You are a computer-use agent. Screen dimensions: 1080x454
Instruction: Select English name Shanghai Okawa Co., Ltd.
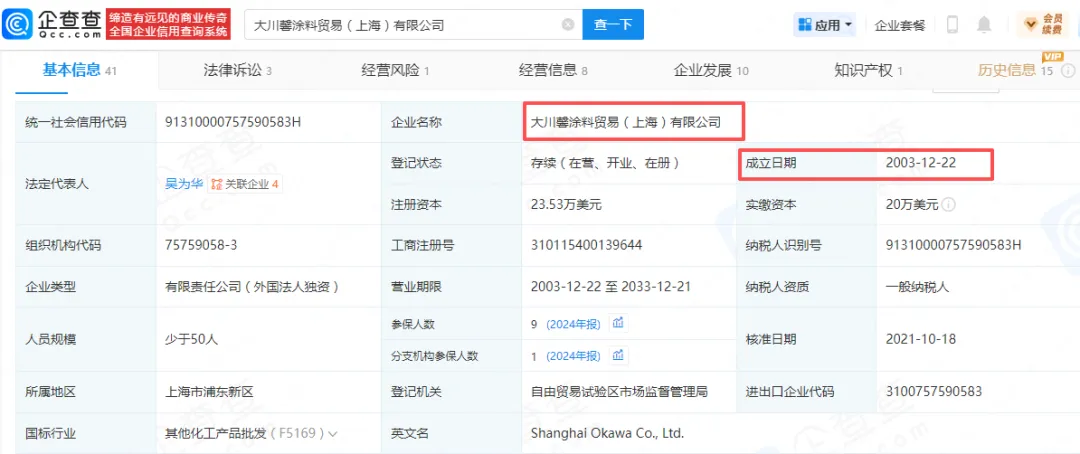607,433
